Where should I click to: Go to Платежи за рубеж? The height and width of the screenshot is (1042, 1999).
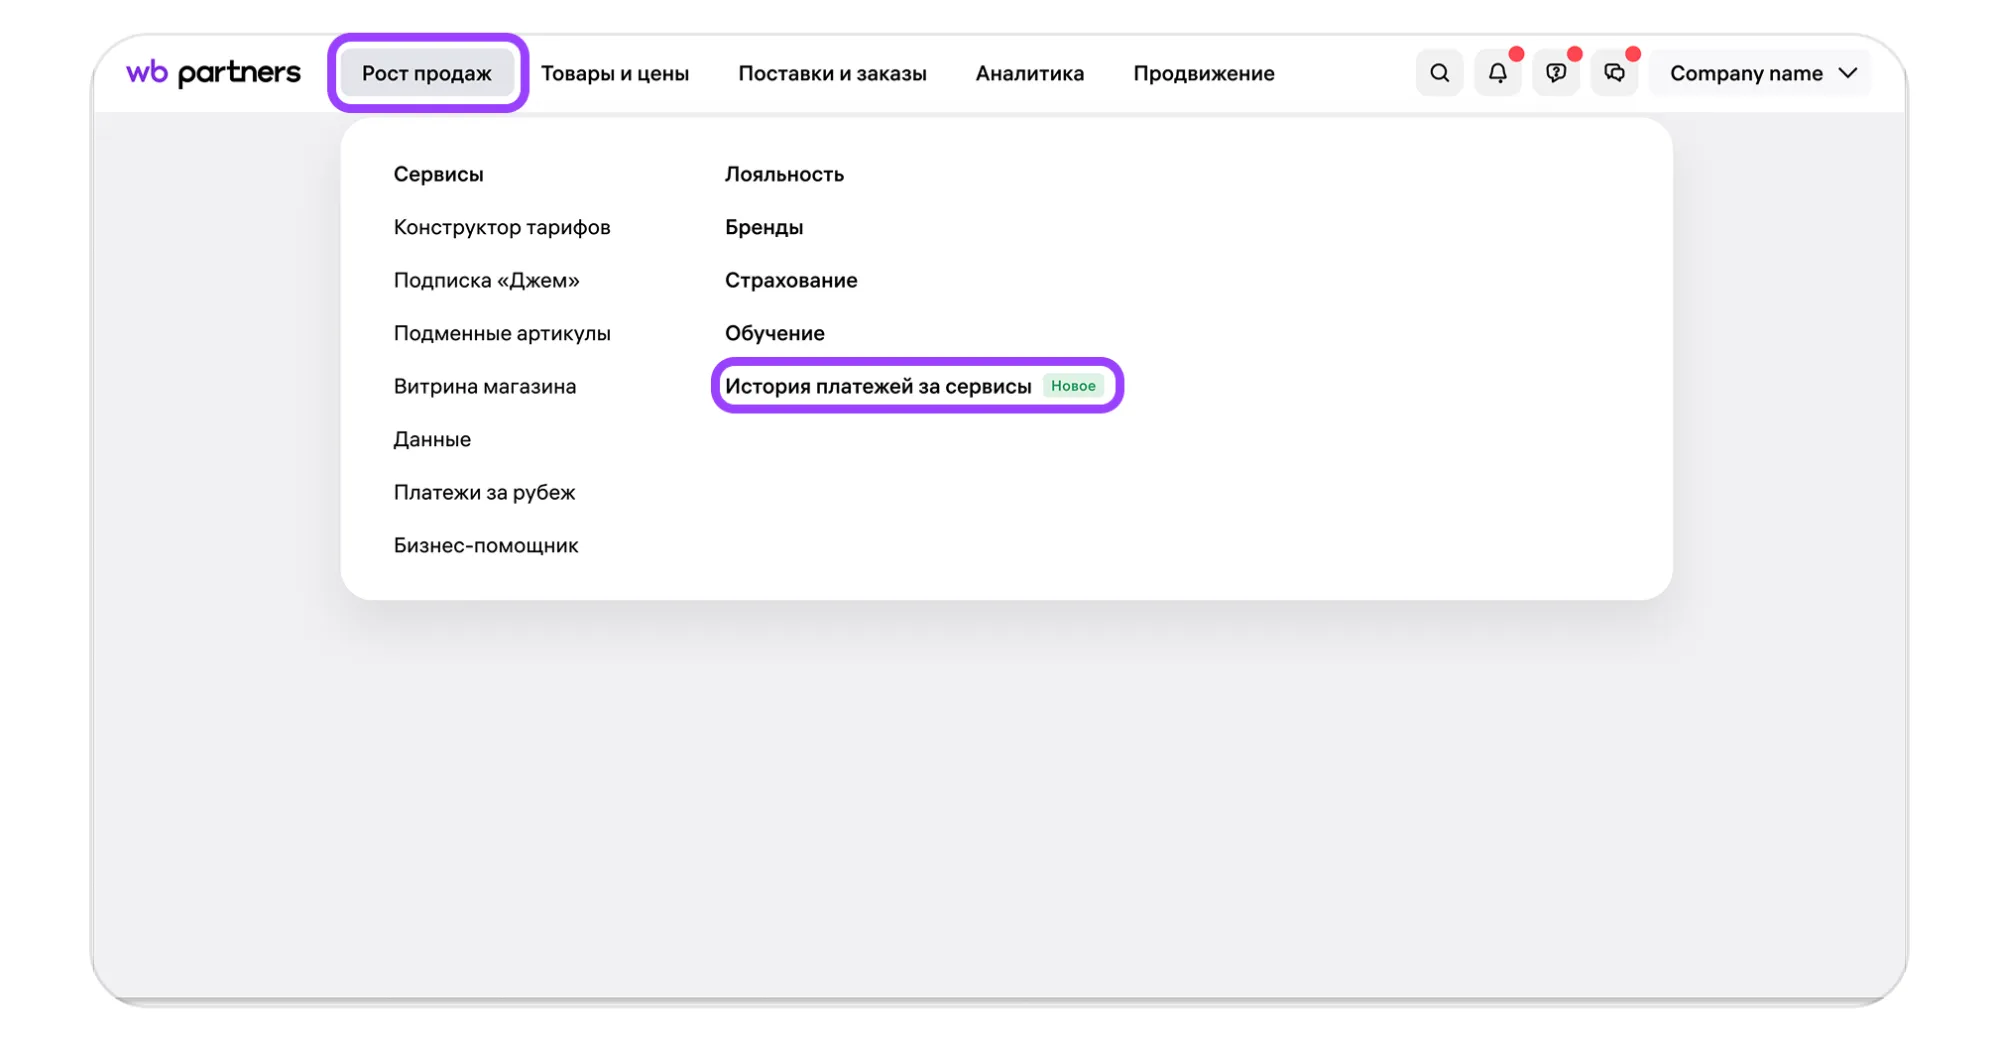pos(484,492)
